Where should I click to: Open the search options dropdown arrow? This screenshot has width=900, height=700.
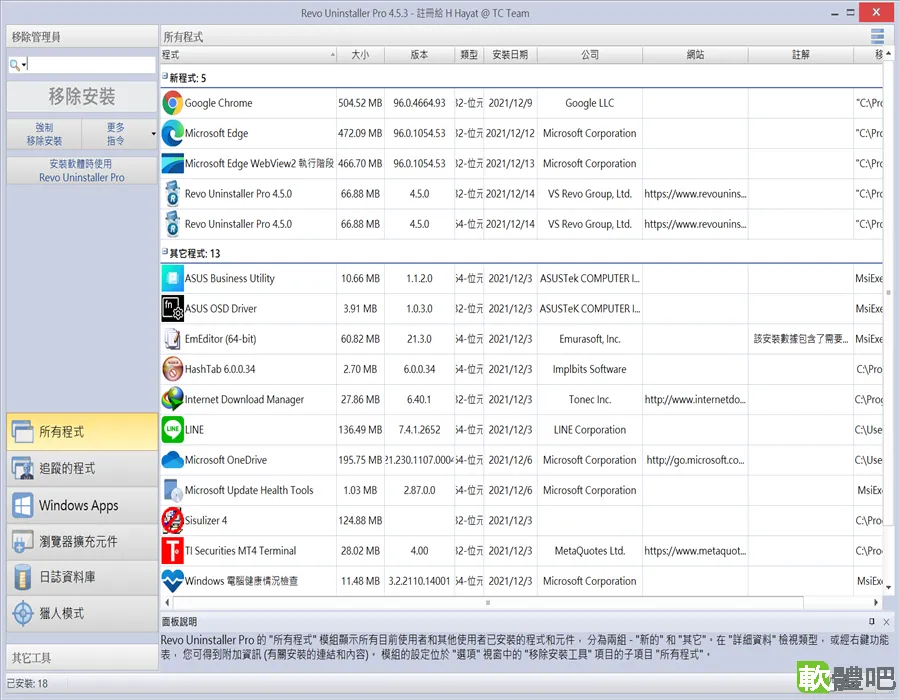coord(24,65)
